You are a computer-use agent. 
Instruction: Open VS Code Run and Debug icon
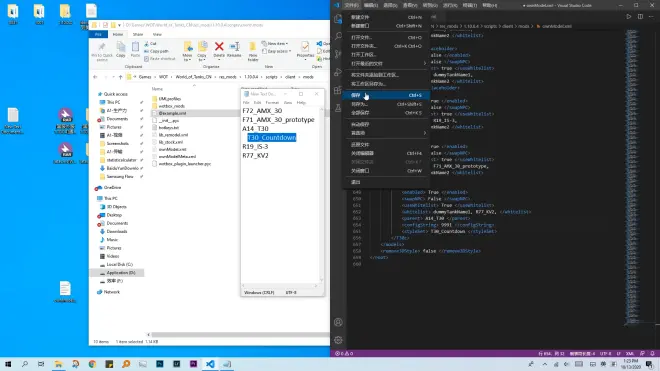pos(338,72)
